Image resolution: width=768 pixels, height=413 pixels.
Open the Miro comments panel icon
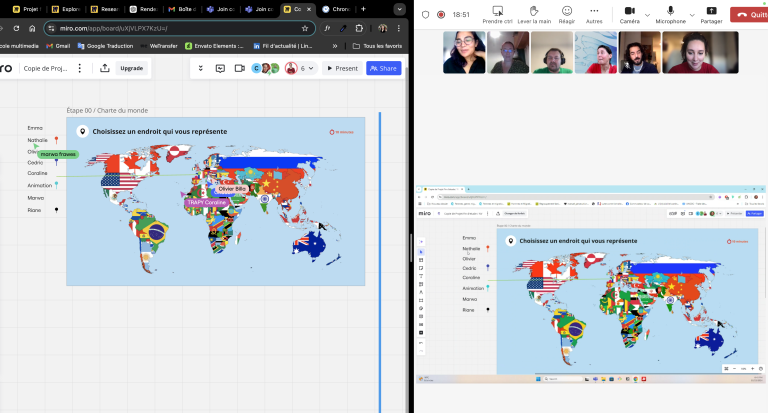pos(220,68)
